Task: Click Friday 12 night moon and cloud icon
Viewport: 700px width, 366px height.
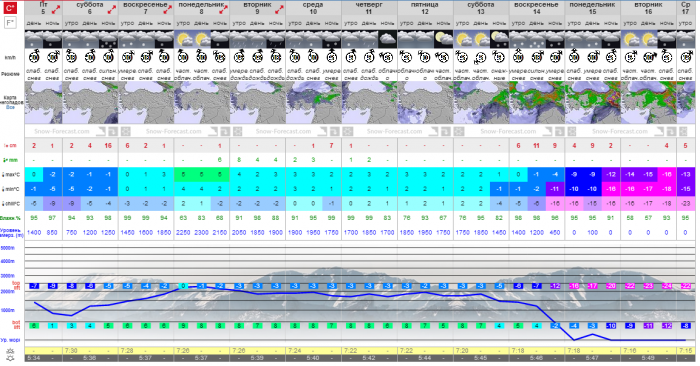Action: click(x=443, y=39)
